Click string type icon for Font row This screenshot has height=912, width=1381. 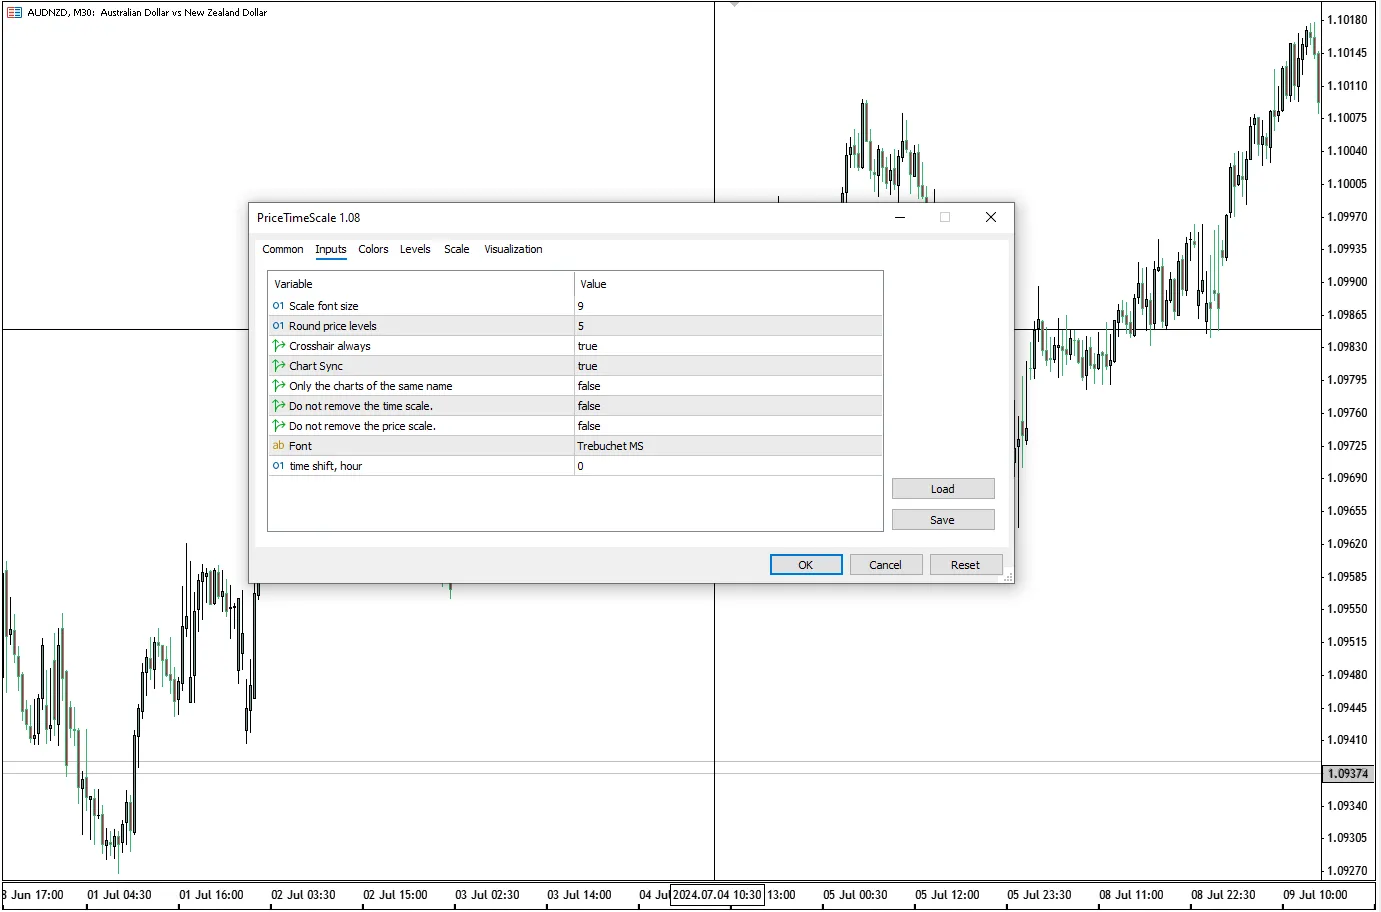click(279, 446)
